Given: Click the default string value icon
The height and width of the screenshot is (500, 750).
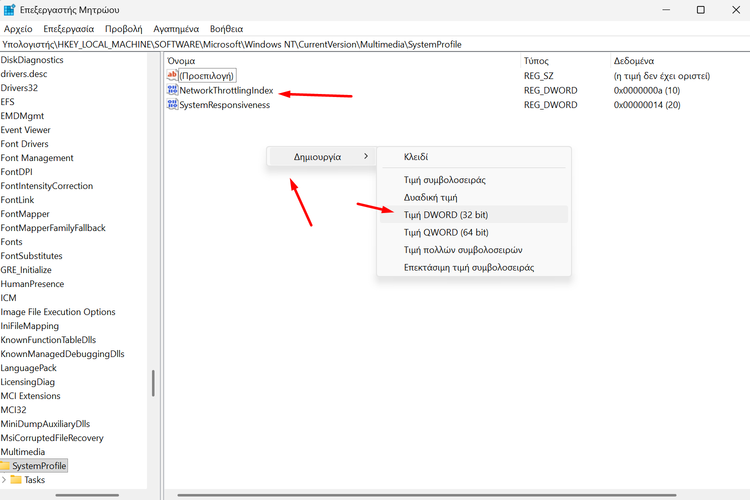Looking at the screenshot, I should 172,76.
